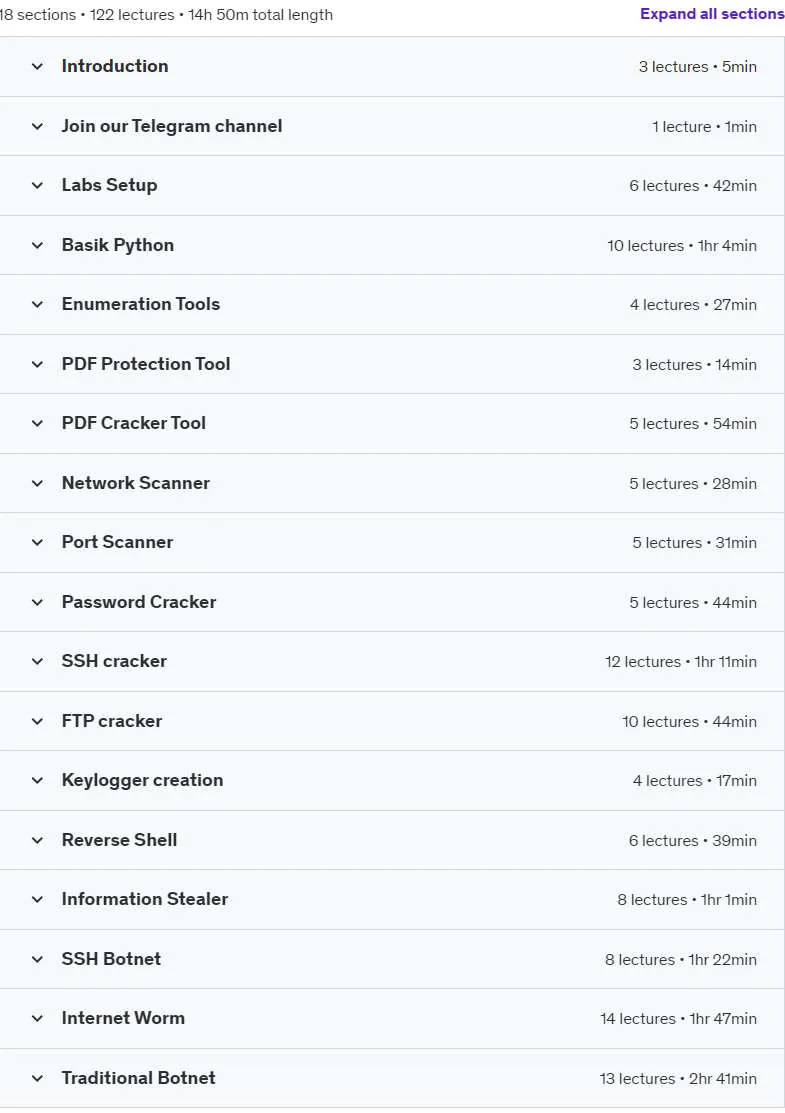The height and width of the screenshot is (1113, 785).
Task: Click the chevron next to Port Scanner
Action: (x=38, y=542)
